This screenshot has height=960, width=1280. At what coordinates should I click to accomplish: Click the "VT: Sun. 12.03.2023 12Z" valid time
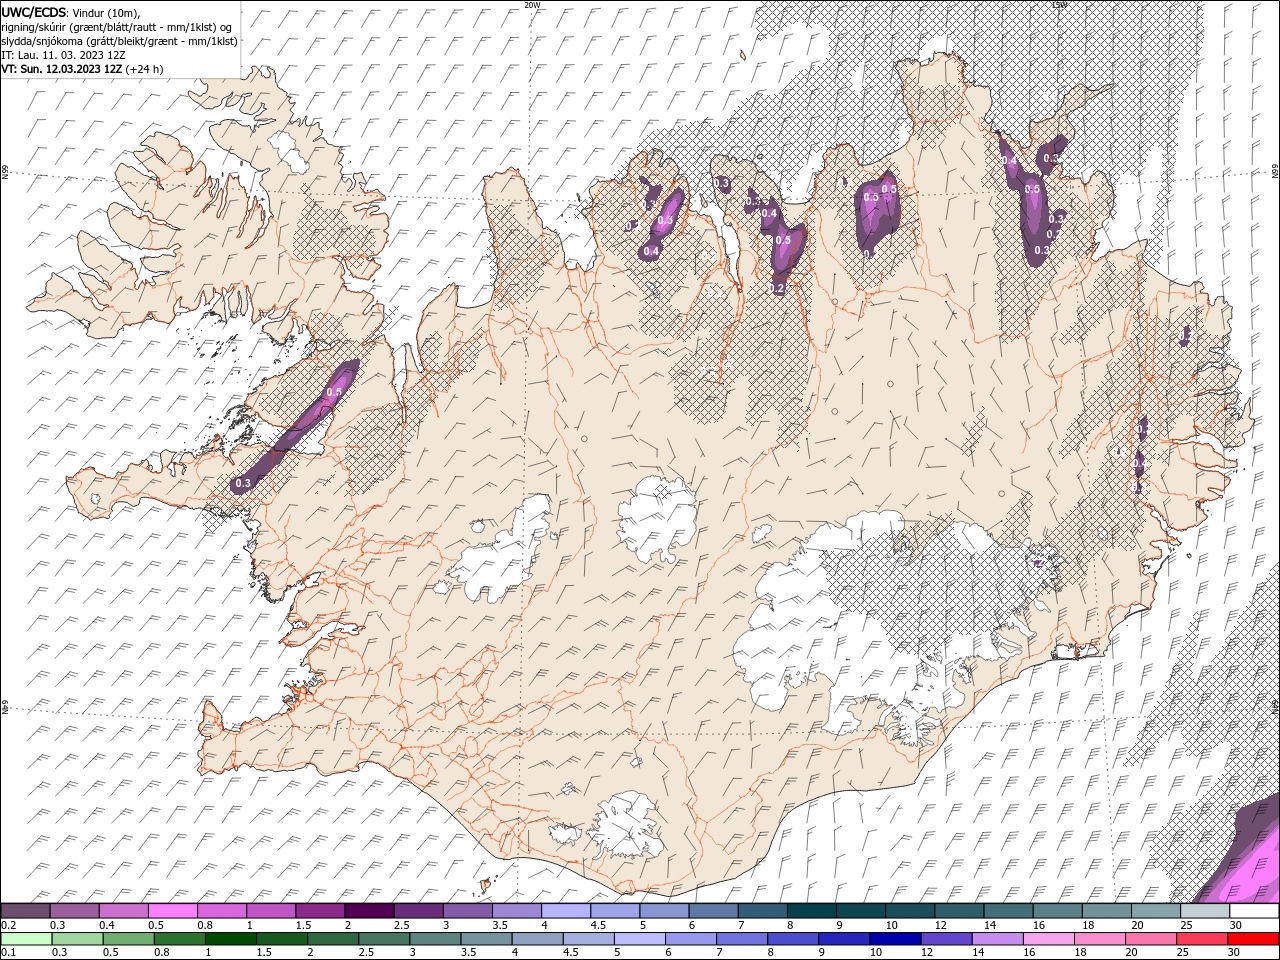tap(62, 69)
